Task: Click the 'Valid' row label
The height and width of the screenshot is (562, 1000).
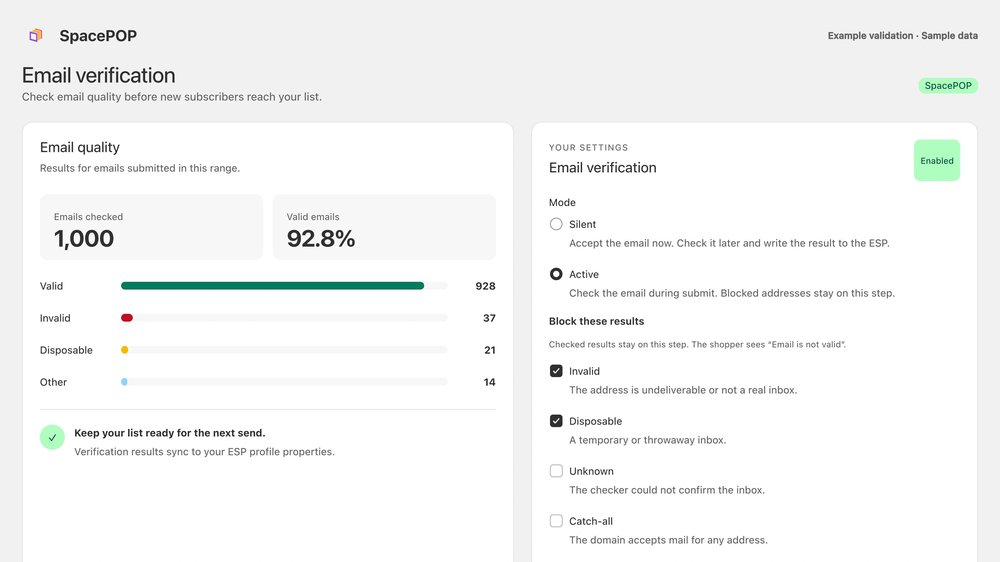Action: point(51,286)
